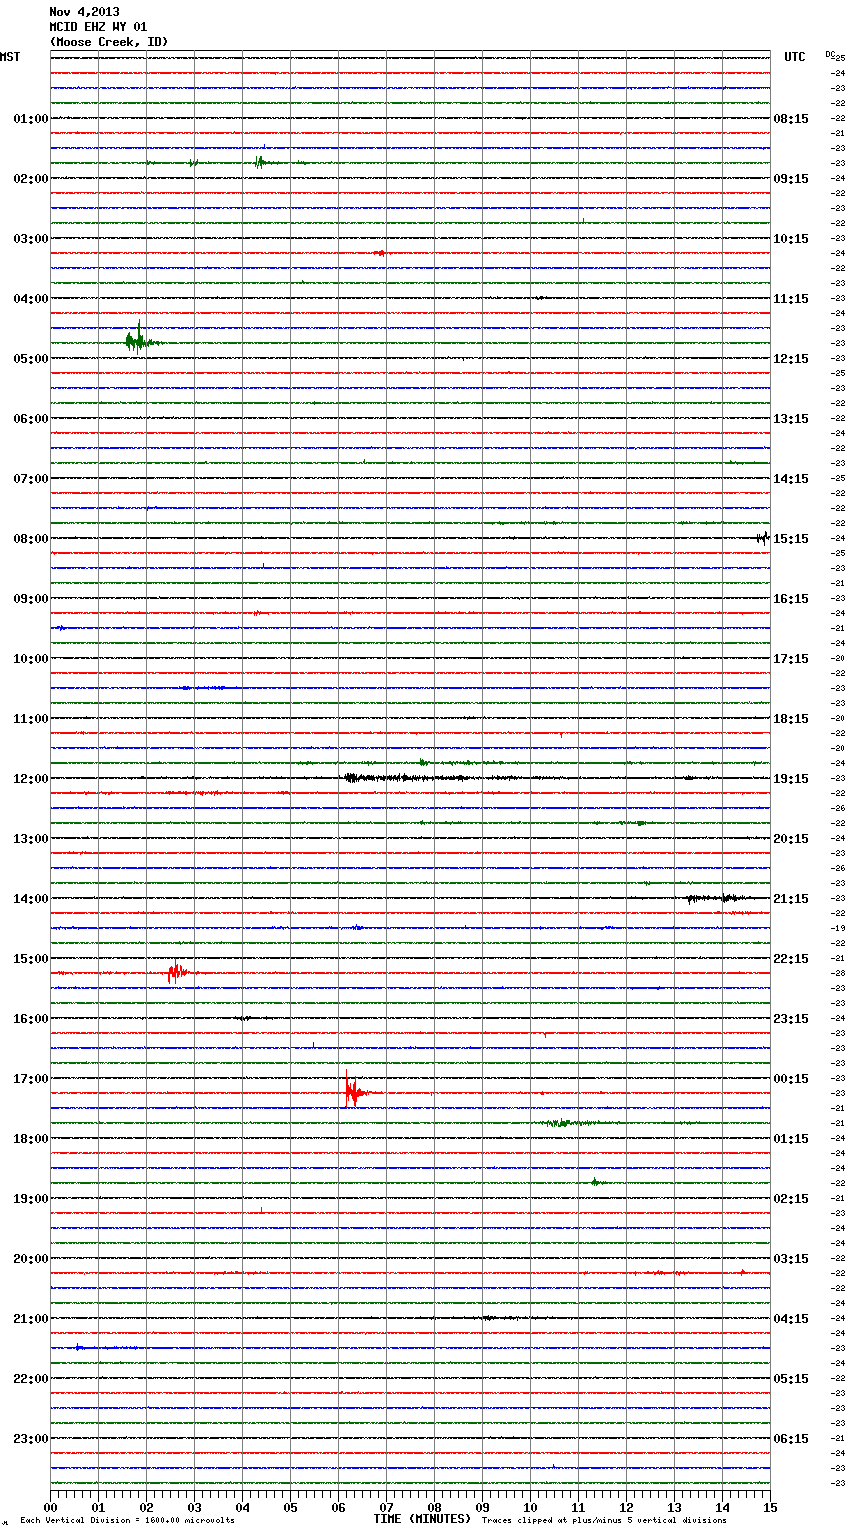Select the "22:15" UTC row label
The height and width of the screenshot is (1534, 850).
(791, 959)
